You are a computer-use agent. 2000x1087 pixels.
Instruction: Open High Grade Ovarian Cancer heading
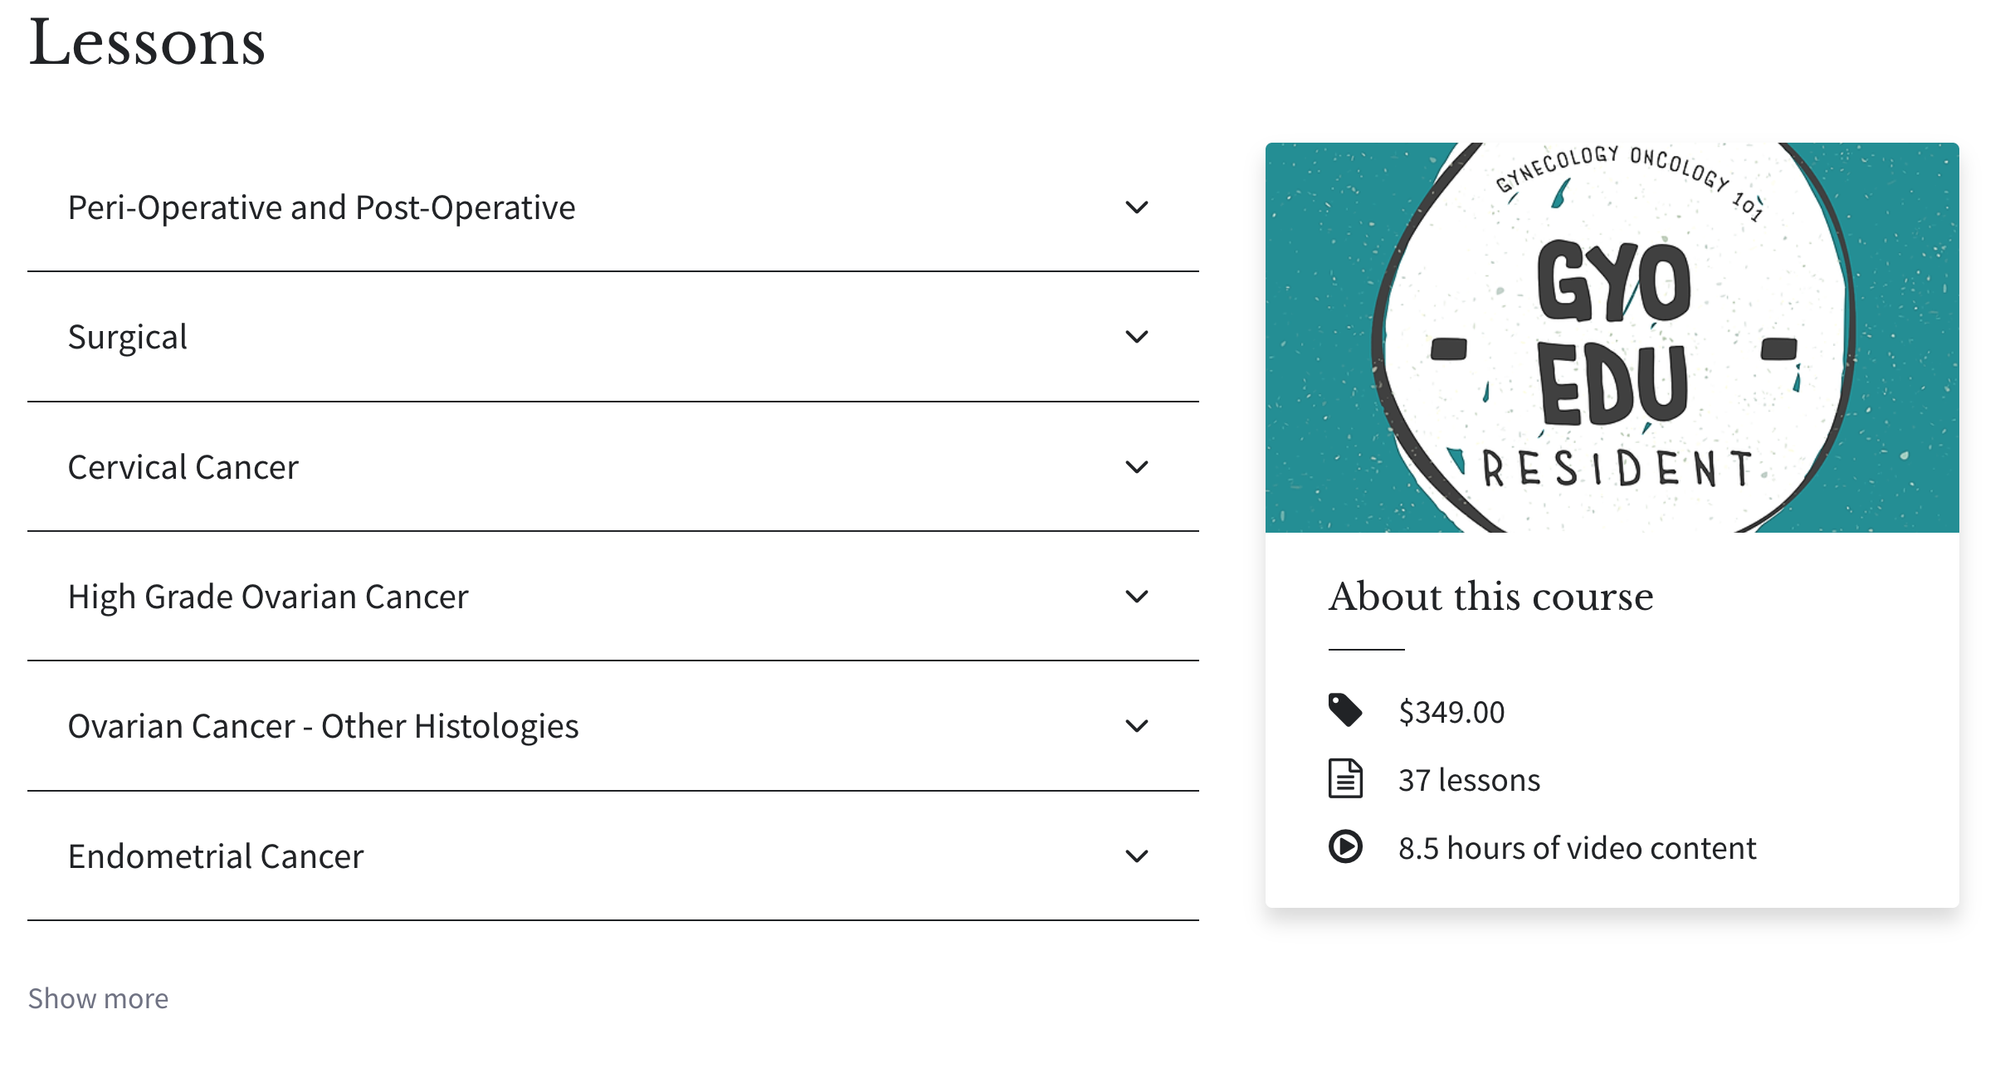click(x=268, y=597)
